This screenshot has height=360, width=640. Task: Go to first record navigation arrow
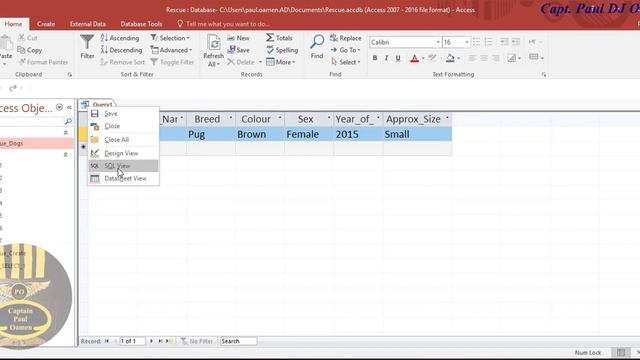[x=107, y=341]
